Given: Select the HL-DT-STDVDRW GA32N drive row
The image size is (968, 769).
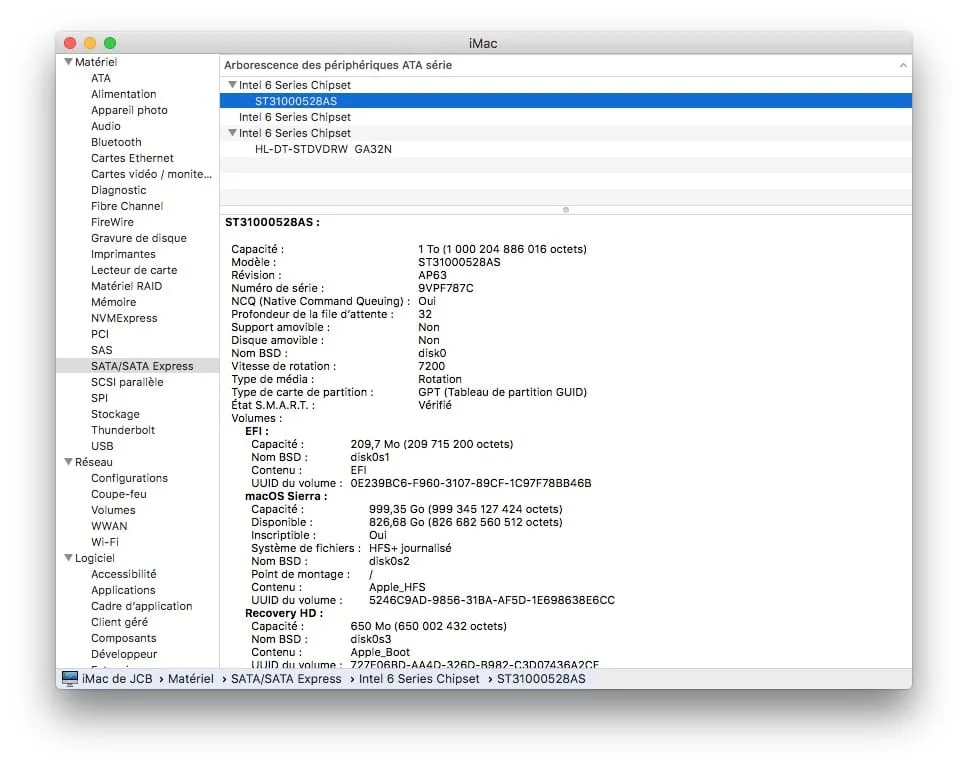Looking at the screenshot, I should (565, 149).
